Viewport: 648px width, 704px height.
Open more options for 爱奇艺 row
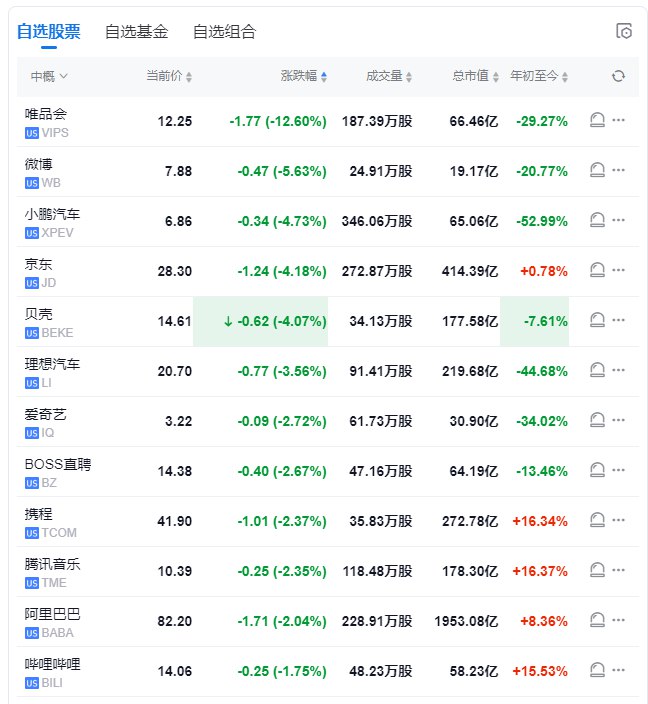(x=618, y=420)
